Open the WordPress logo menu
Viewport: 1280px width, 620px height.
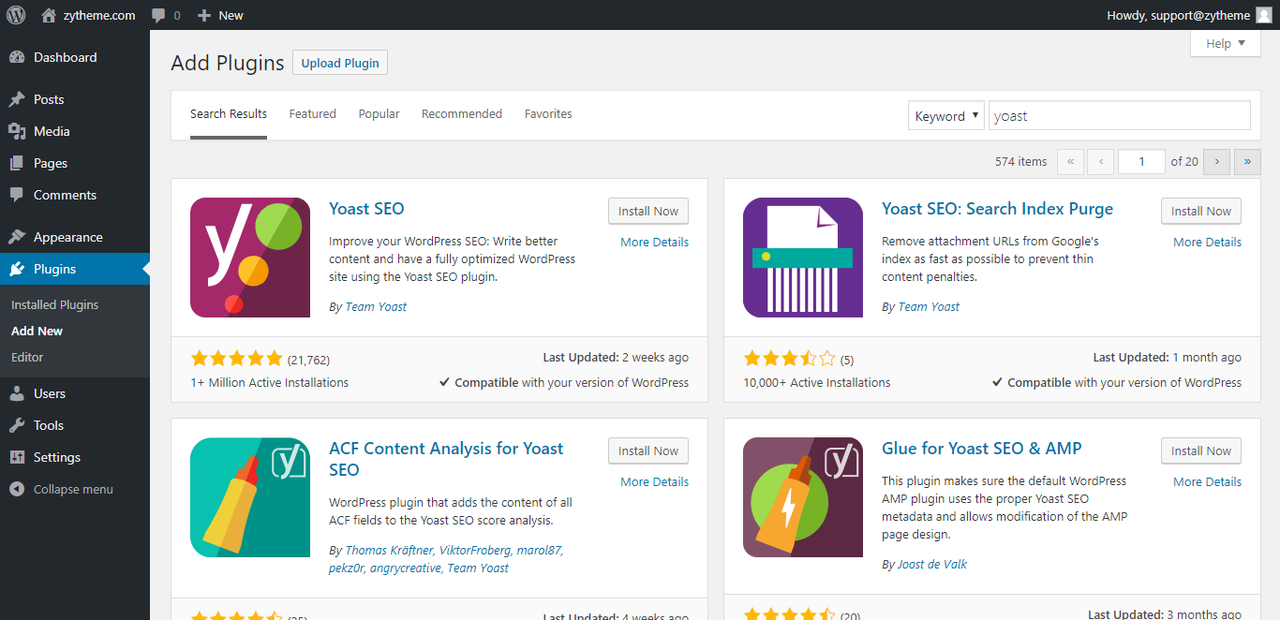coord(16,15)
